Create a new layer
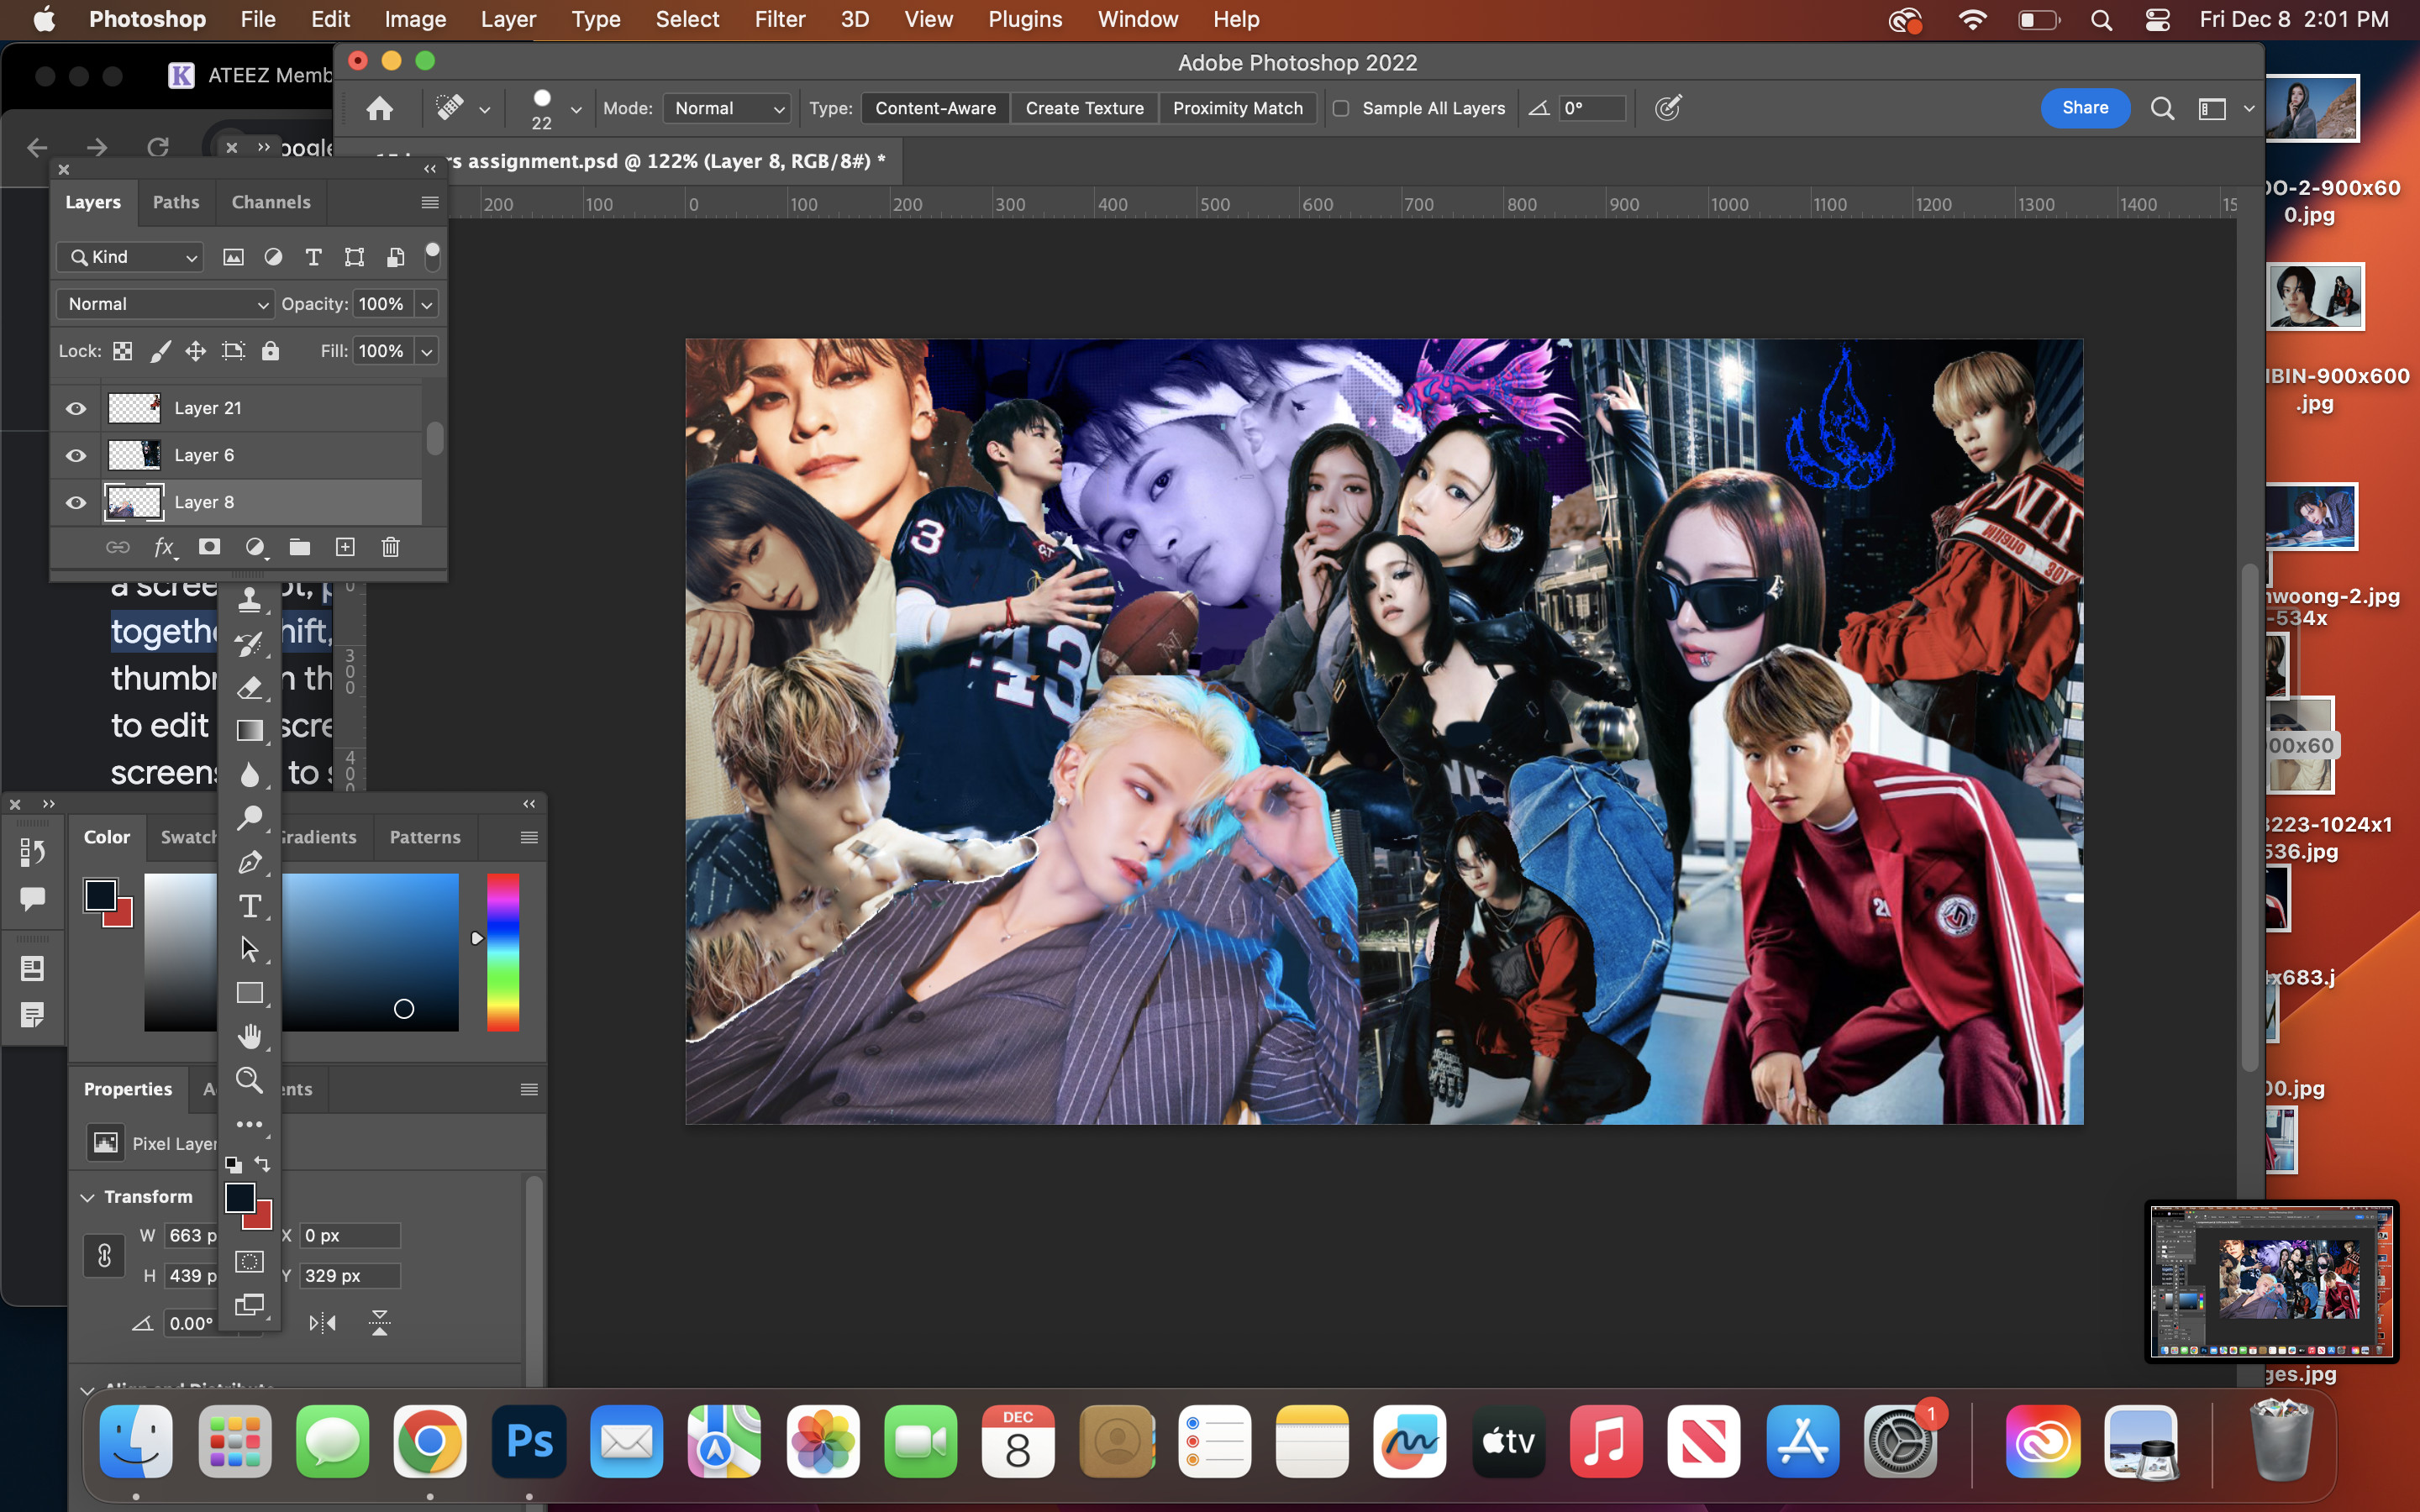This screenshot has width=2420, height=1512. (345, 547)
